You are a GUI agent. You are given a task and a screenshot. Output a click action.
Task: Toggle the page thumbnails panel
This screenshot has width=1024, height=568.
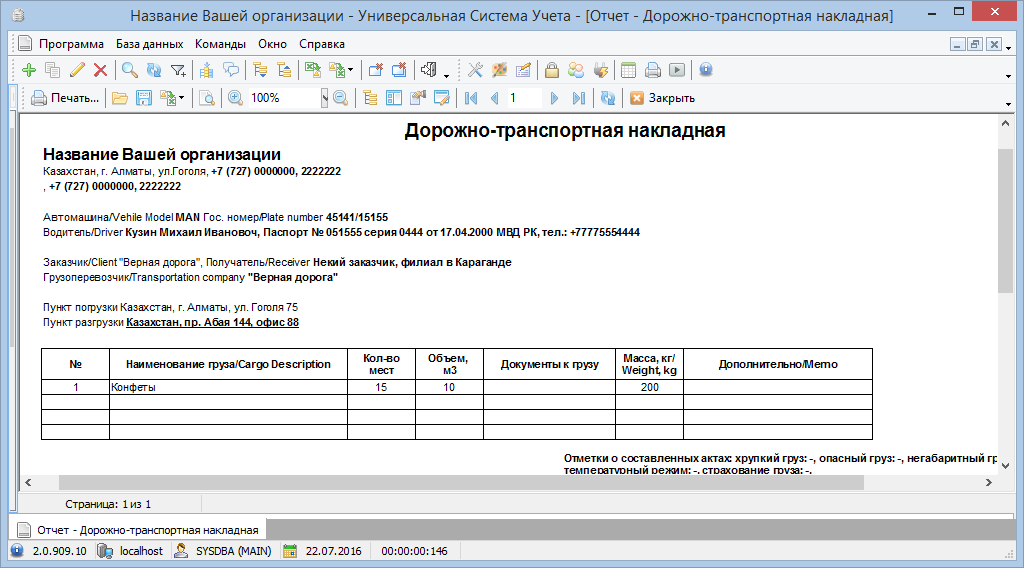click(393, 98)
